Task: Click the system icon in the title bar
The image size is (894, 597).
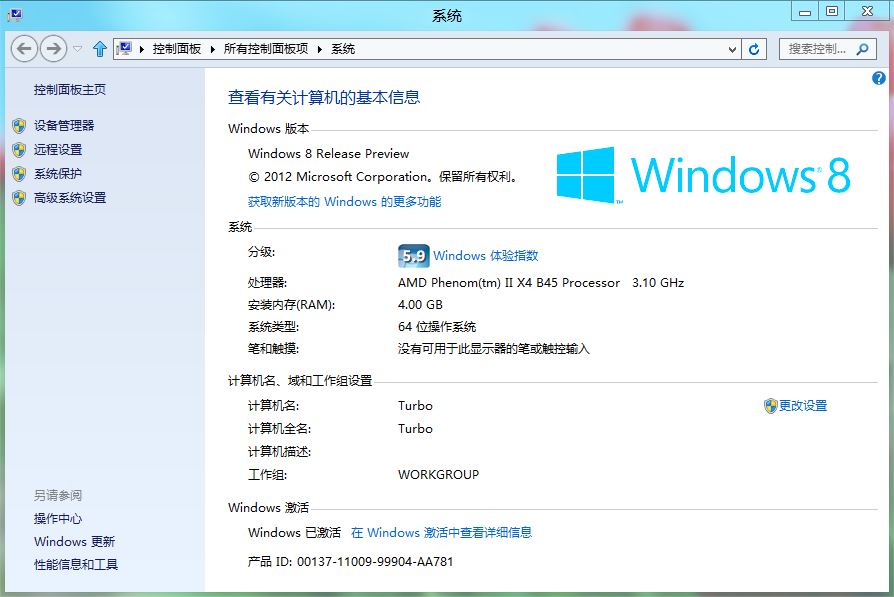Action: coord(14,15)
